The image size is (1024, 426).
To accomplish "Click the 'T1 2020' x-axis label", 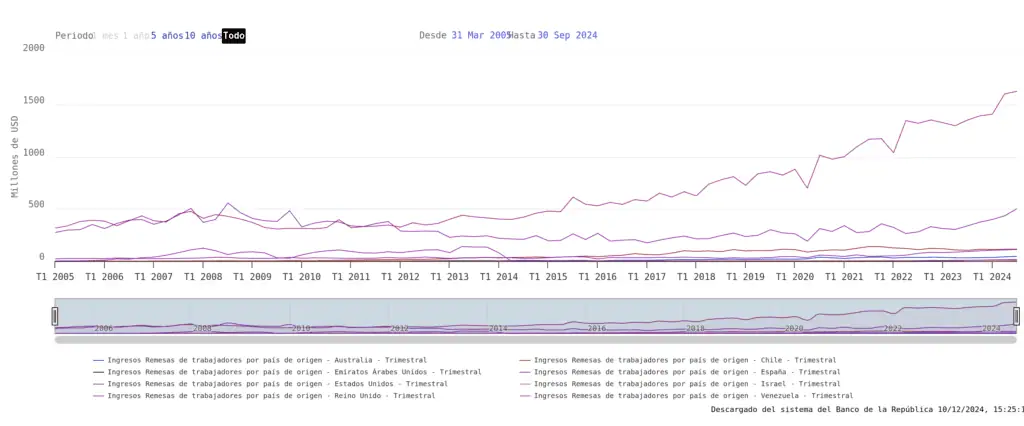I will coord(794,277).
